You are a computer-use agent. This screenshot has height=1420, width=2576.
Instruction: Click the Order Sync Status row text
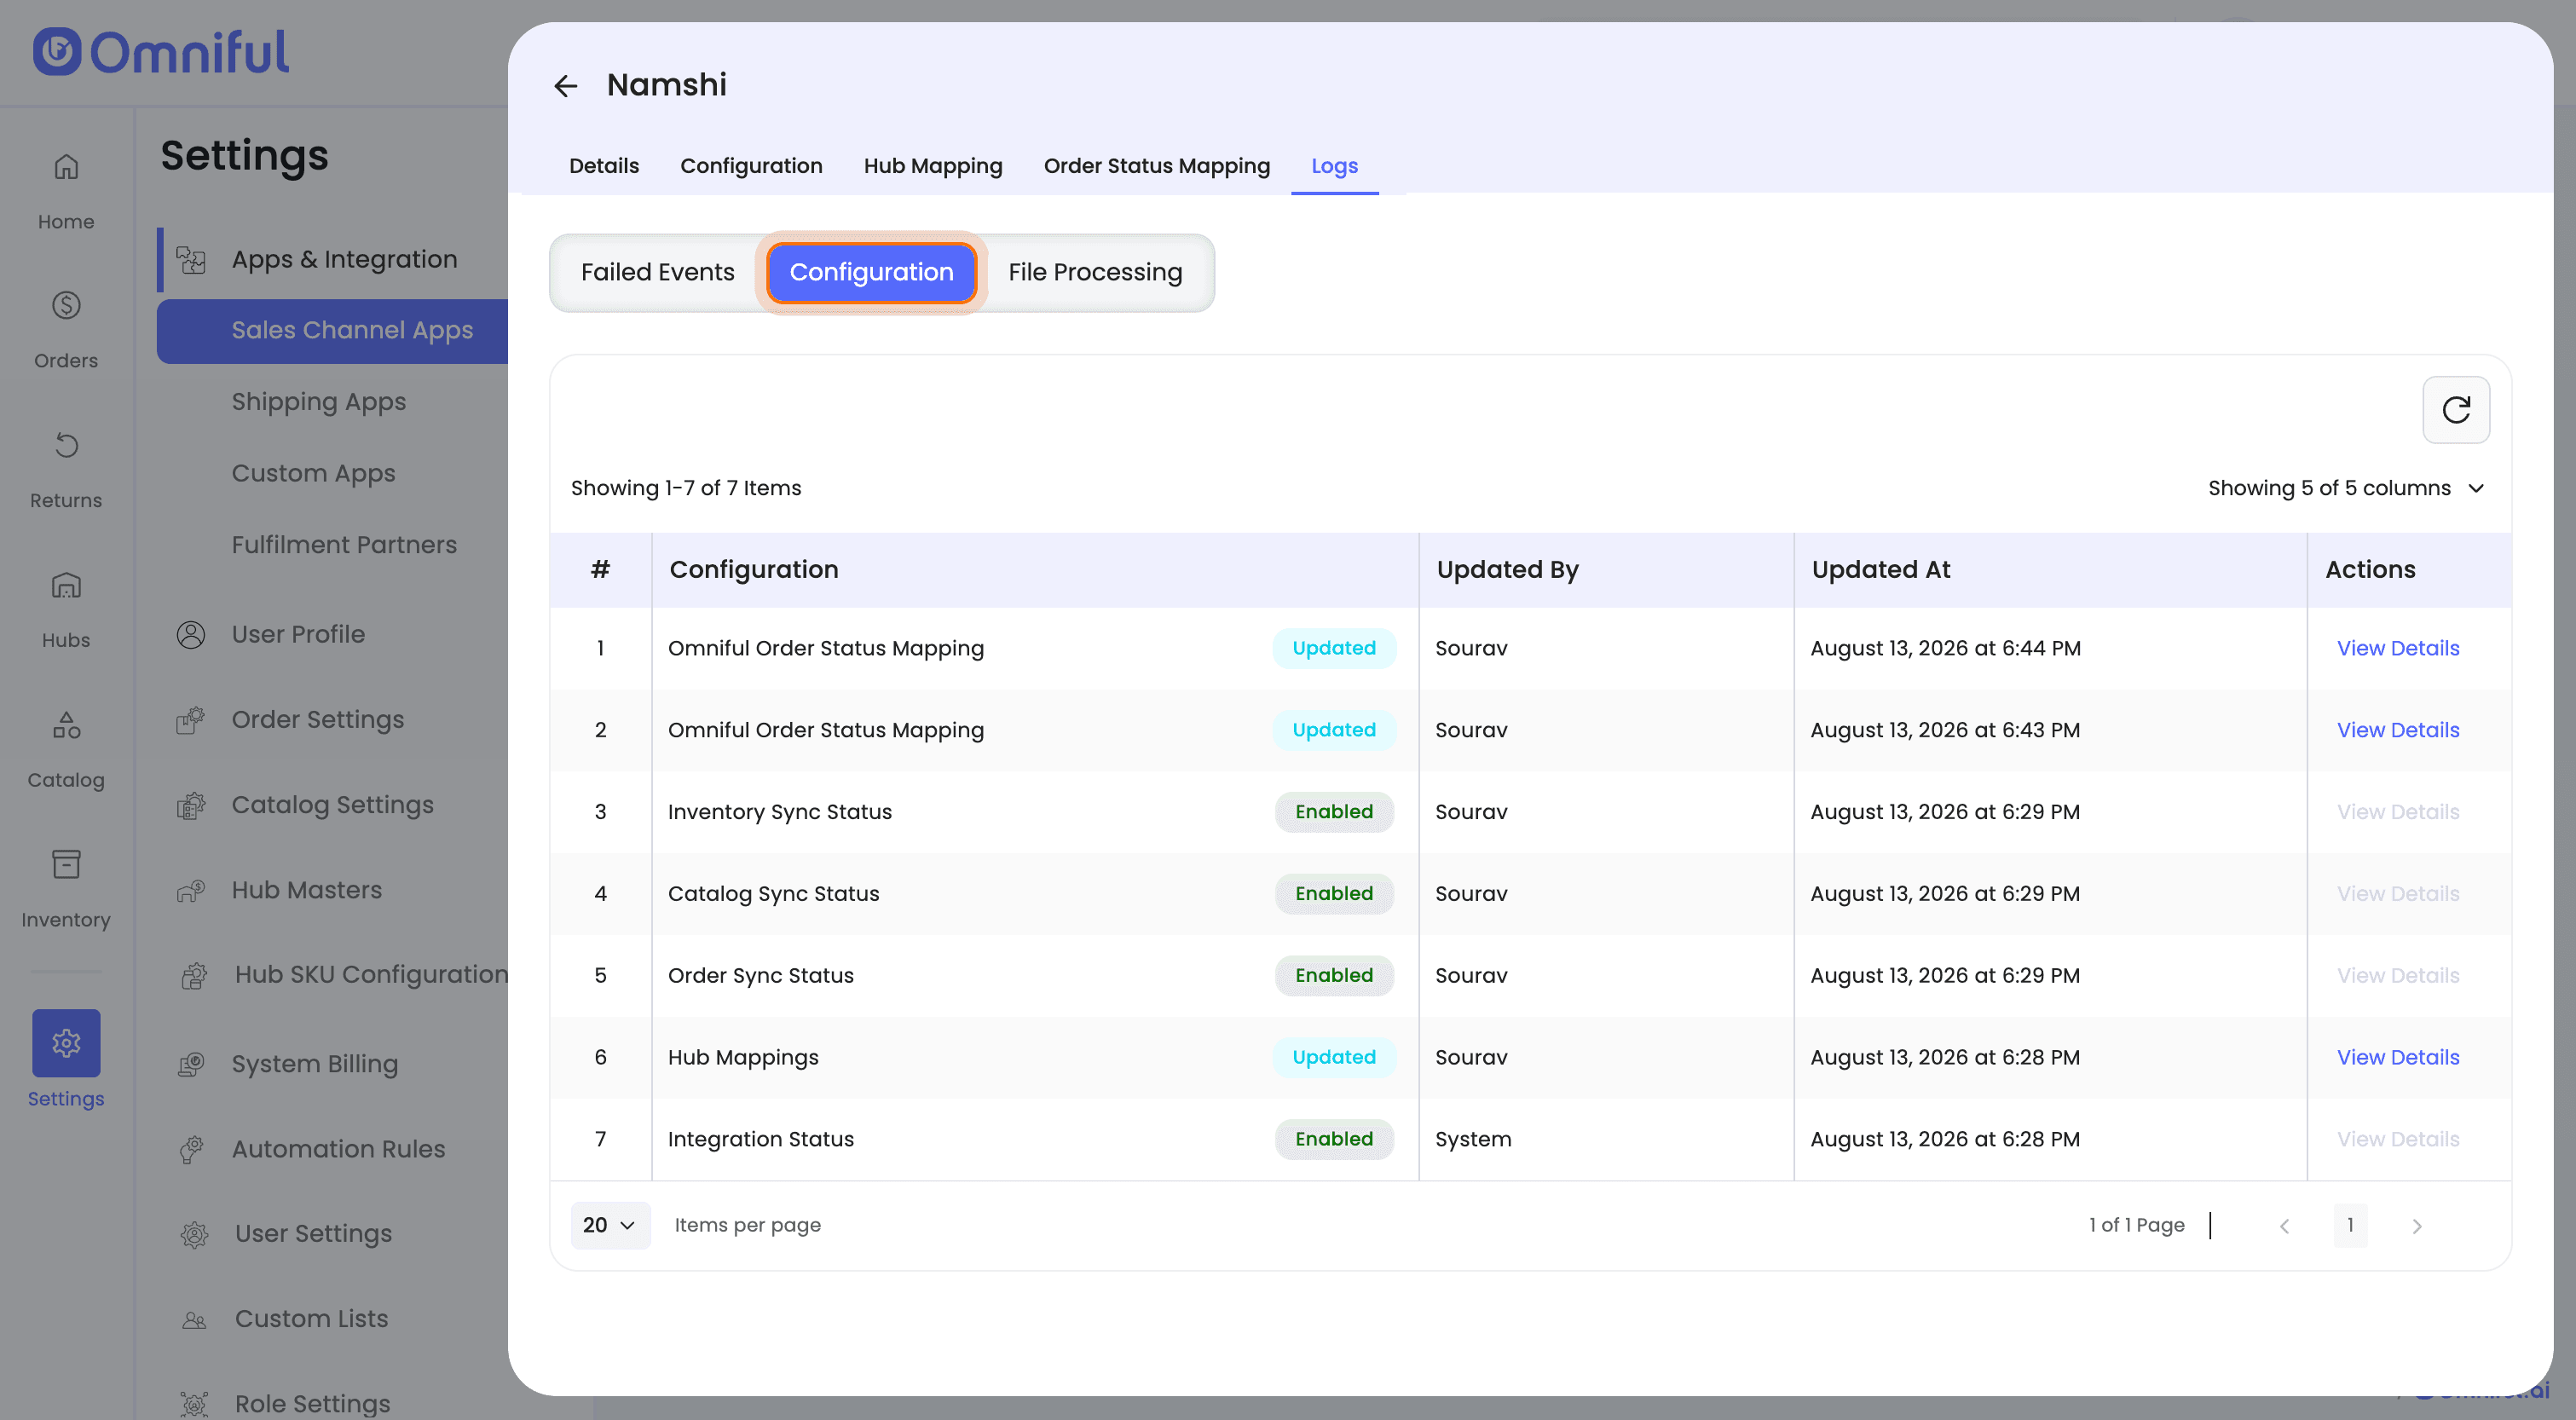761,976
